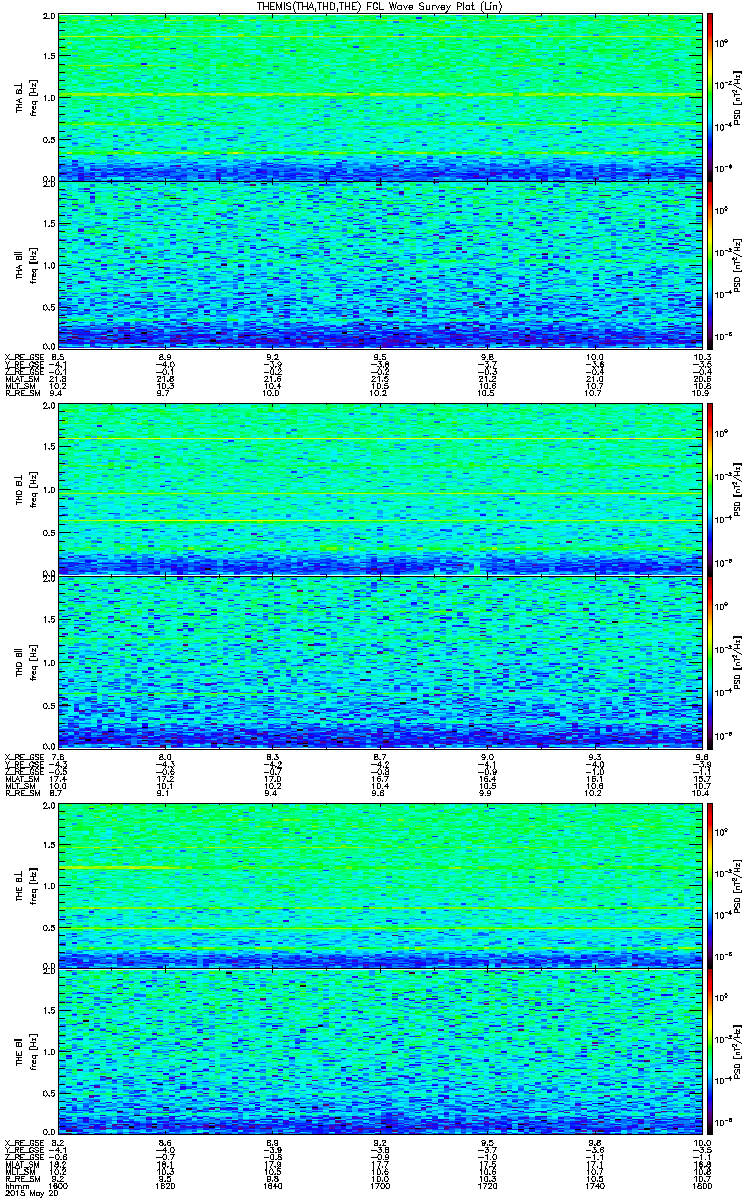Click the X_RE_GSE row label under THD panels

tap(23, 757)
